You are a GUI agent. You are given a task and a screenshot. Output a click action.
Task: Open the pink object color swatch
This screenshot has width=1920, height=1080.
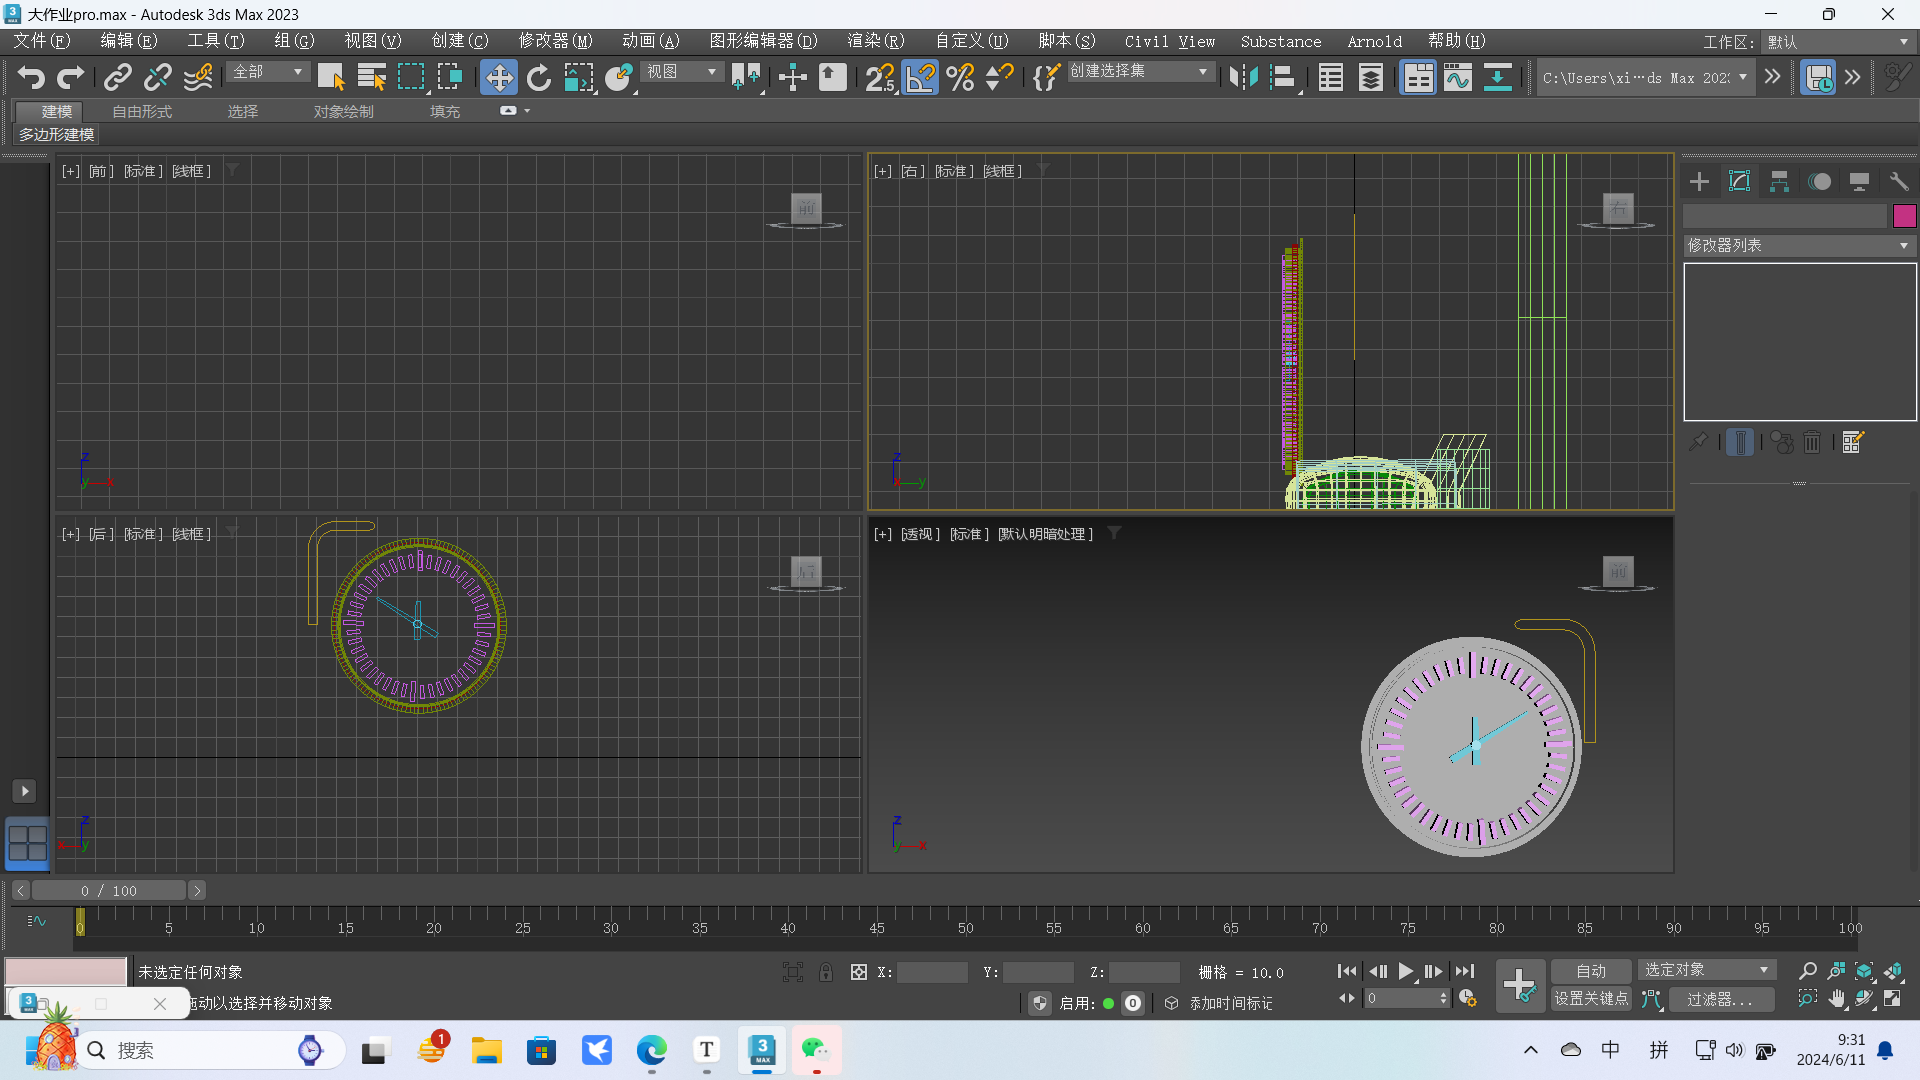pyautogui.click(x=1904, y=215)
